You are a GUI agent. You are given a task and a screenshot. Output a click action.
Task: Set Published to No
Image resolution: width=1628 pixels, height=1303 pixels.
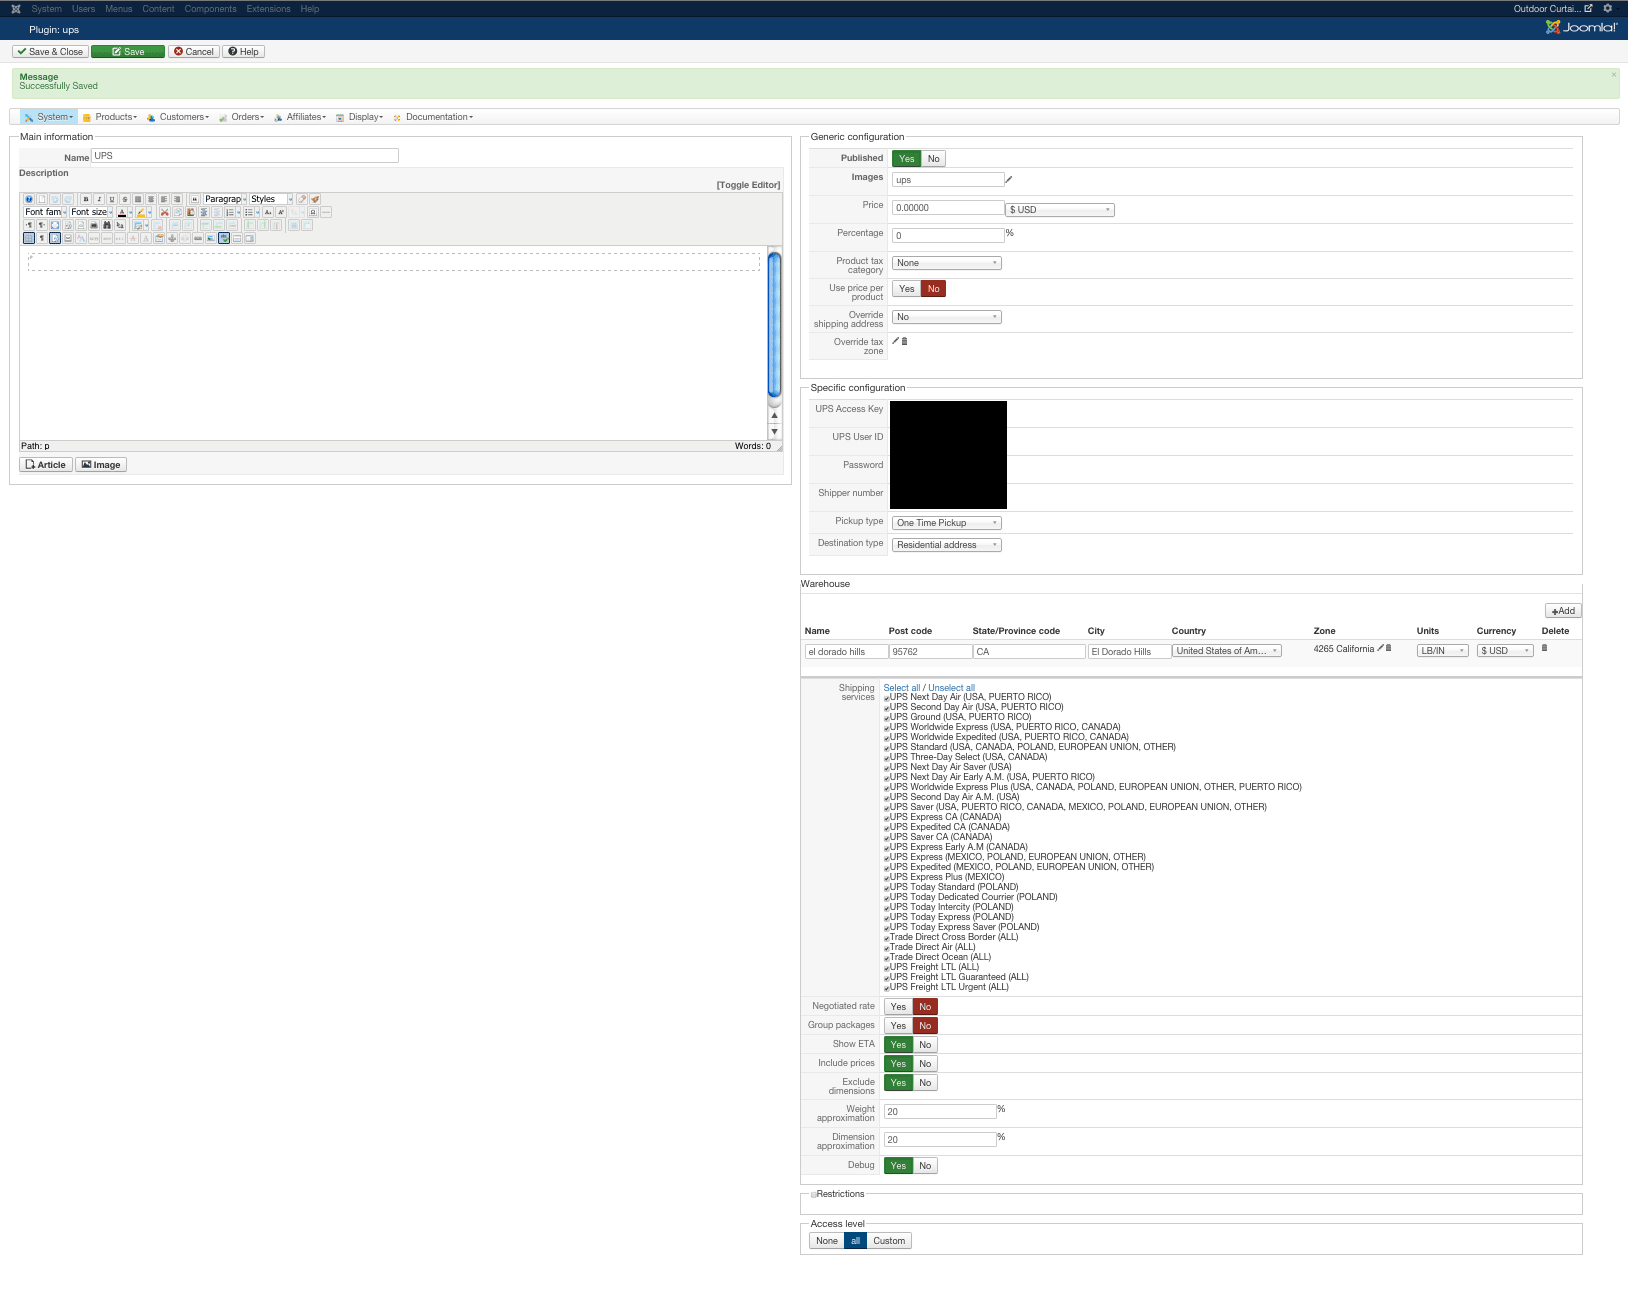tap(933, 159)
